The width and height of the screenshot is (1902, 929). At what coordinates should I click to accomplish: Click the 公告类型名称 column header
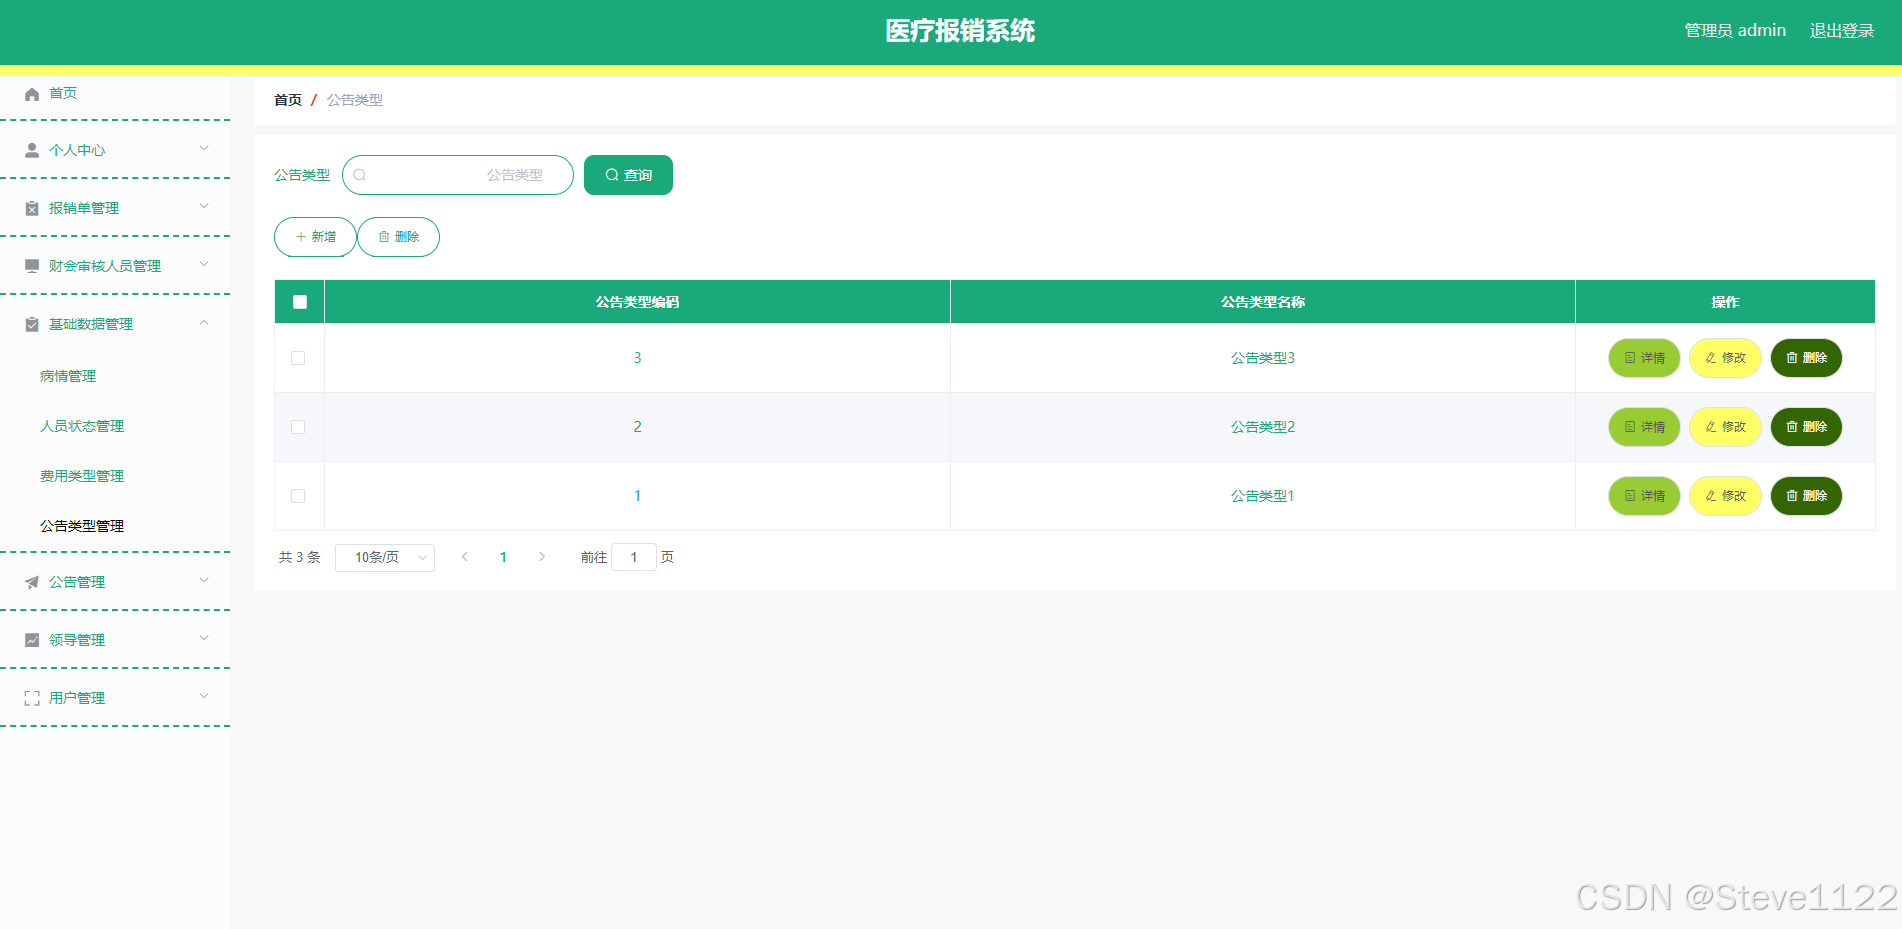[x=1263, y=302]
